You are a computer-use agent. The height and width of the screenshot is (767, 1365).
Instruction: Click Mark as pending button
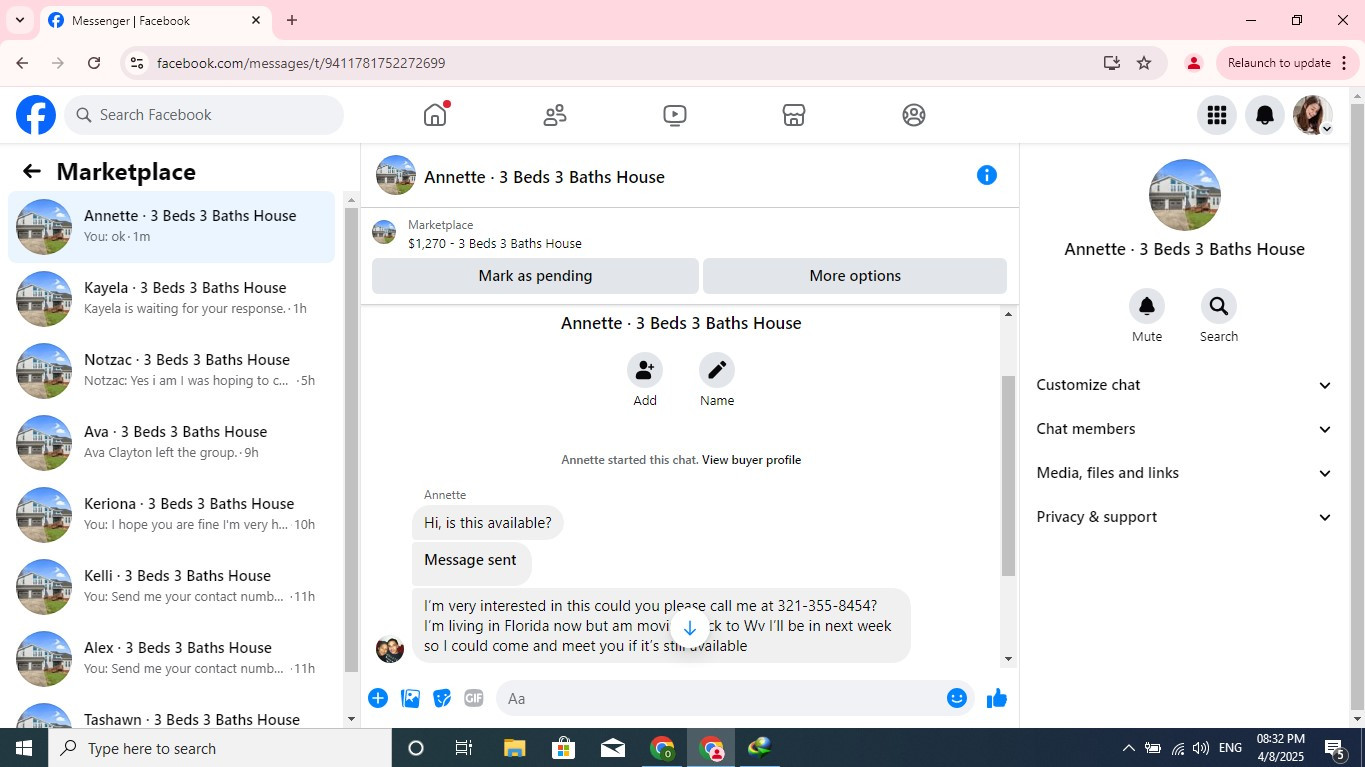coord(535,276)
